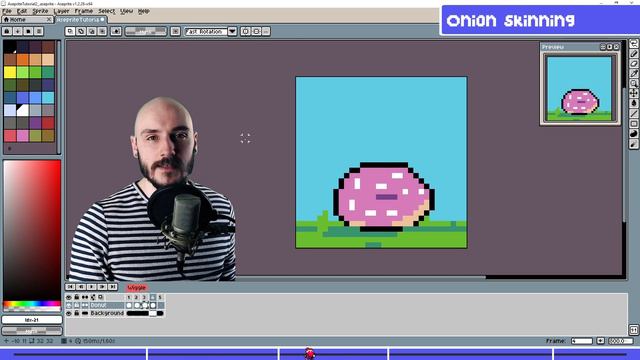640x360 pixels.
Task: Select the Eyedropper tool
Action: [634, 73]
